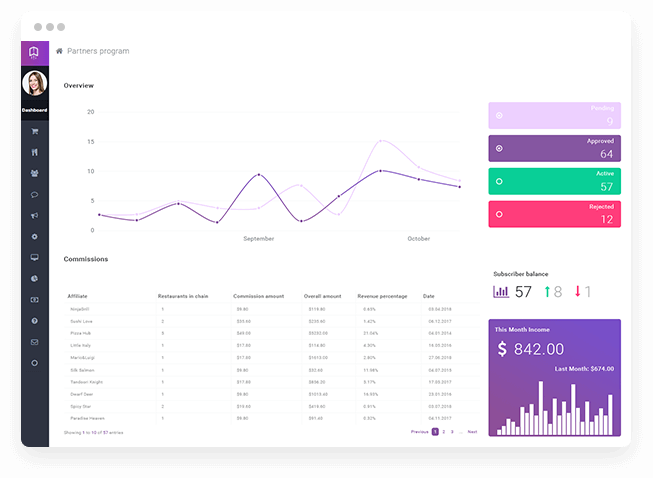Open the Dashboard sidebar menu item
The height and width of the screenshot is (478, 653).
[34, 109]
